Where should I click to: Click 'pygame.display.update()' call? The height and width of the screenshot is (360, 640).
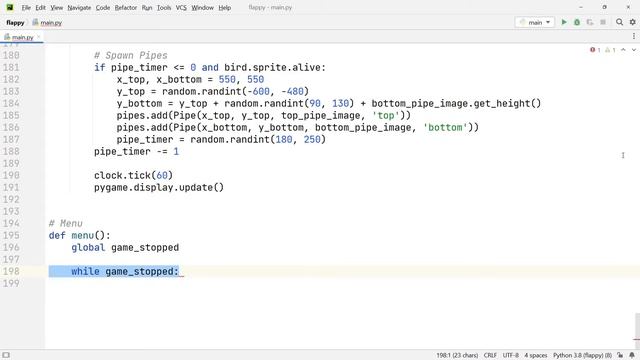click(159, 187)
